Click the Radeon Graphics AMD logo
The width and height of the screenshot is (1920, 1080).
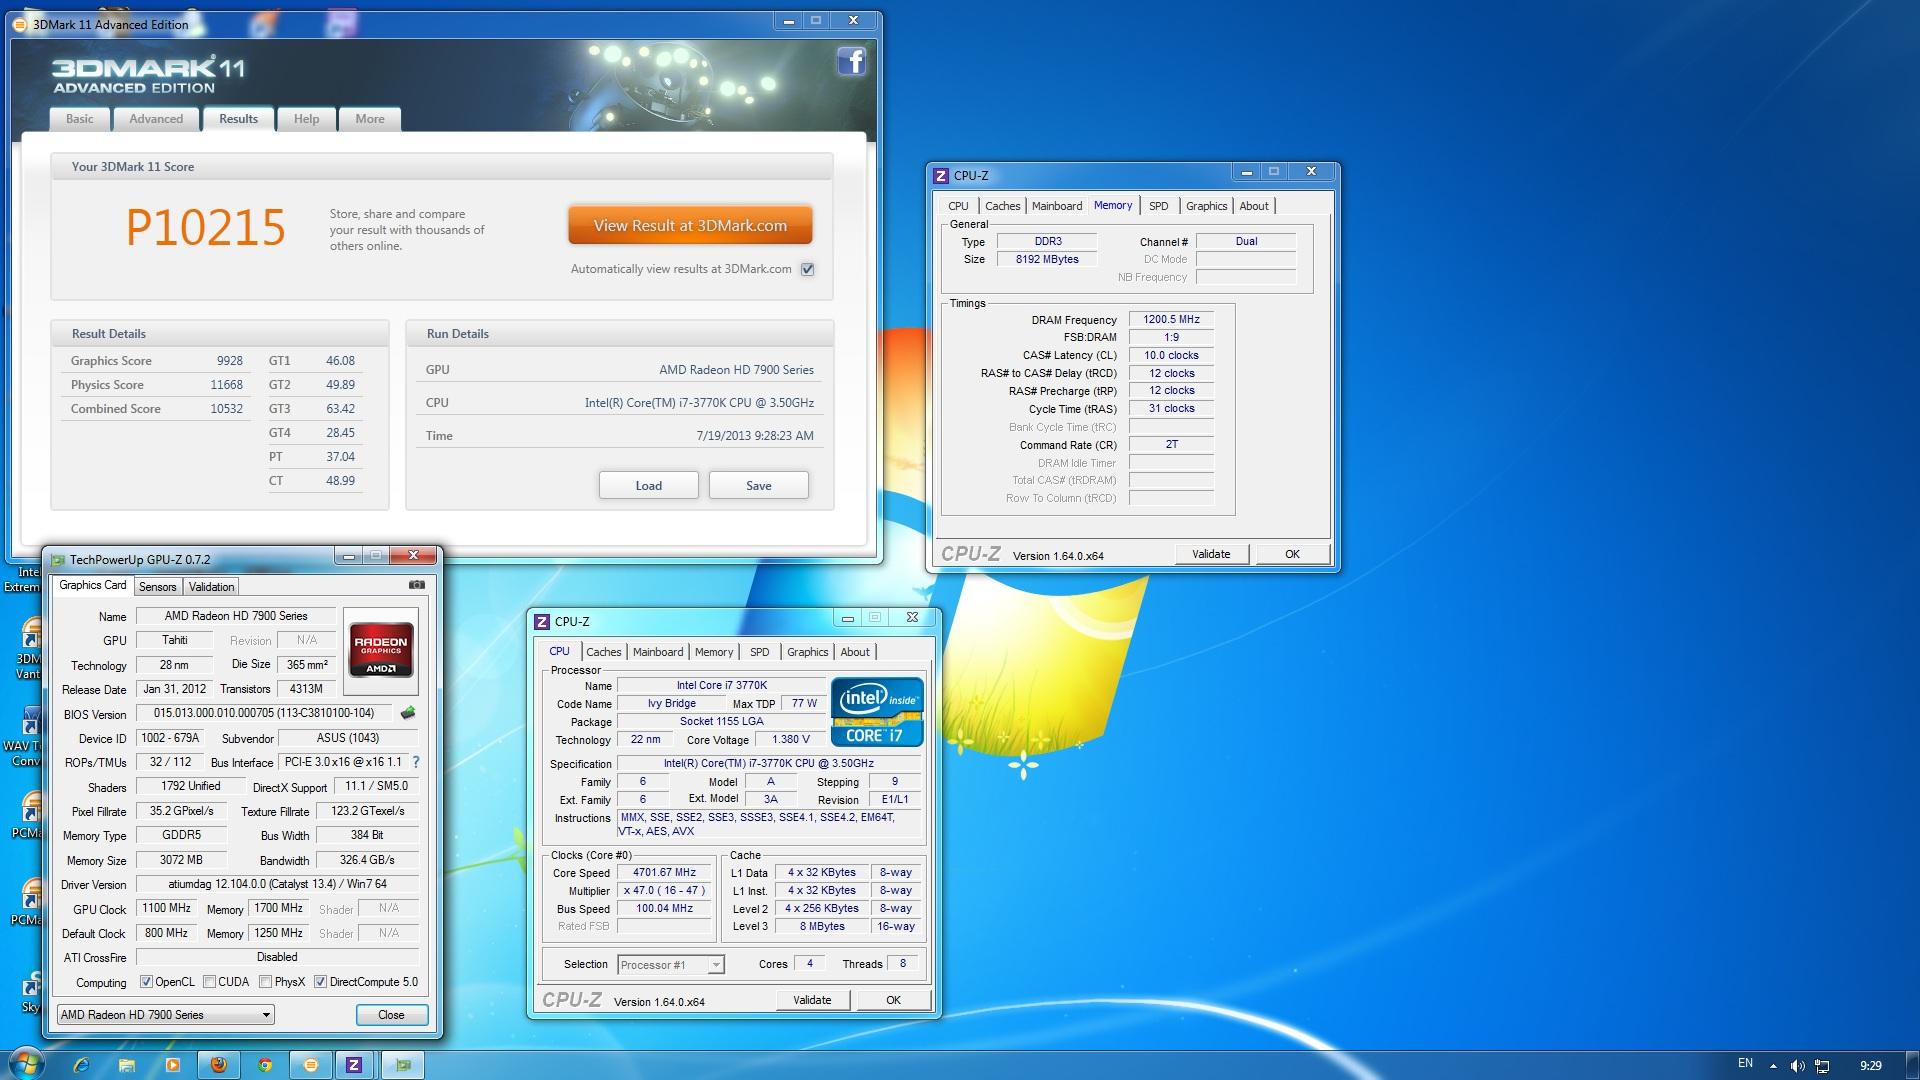tap(381, 651)
